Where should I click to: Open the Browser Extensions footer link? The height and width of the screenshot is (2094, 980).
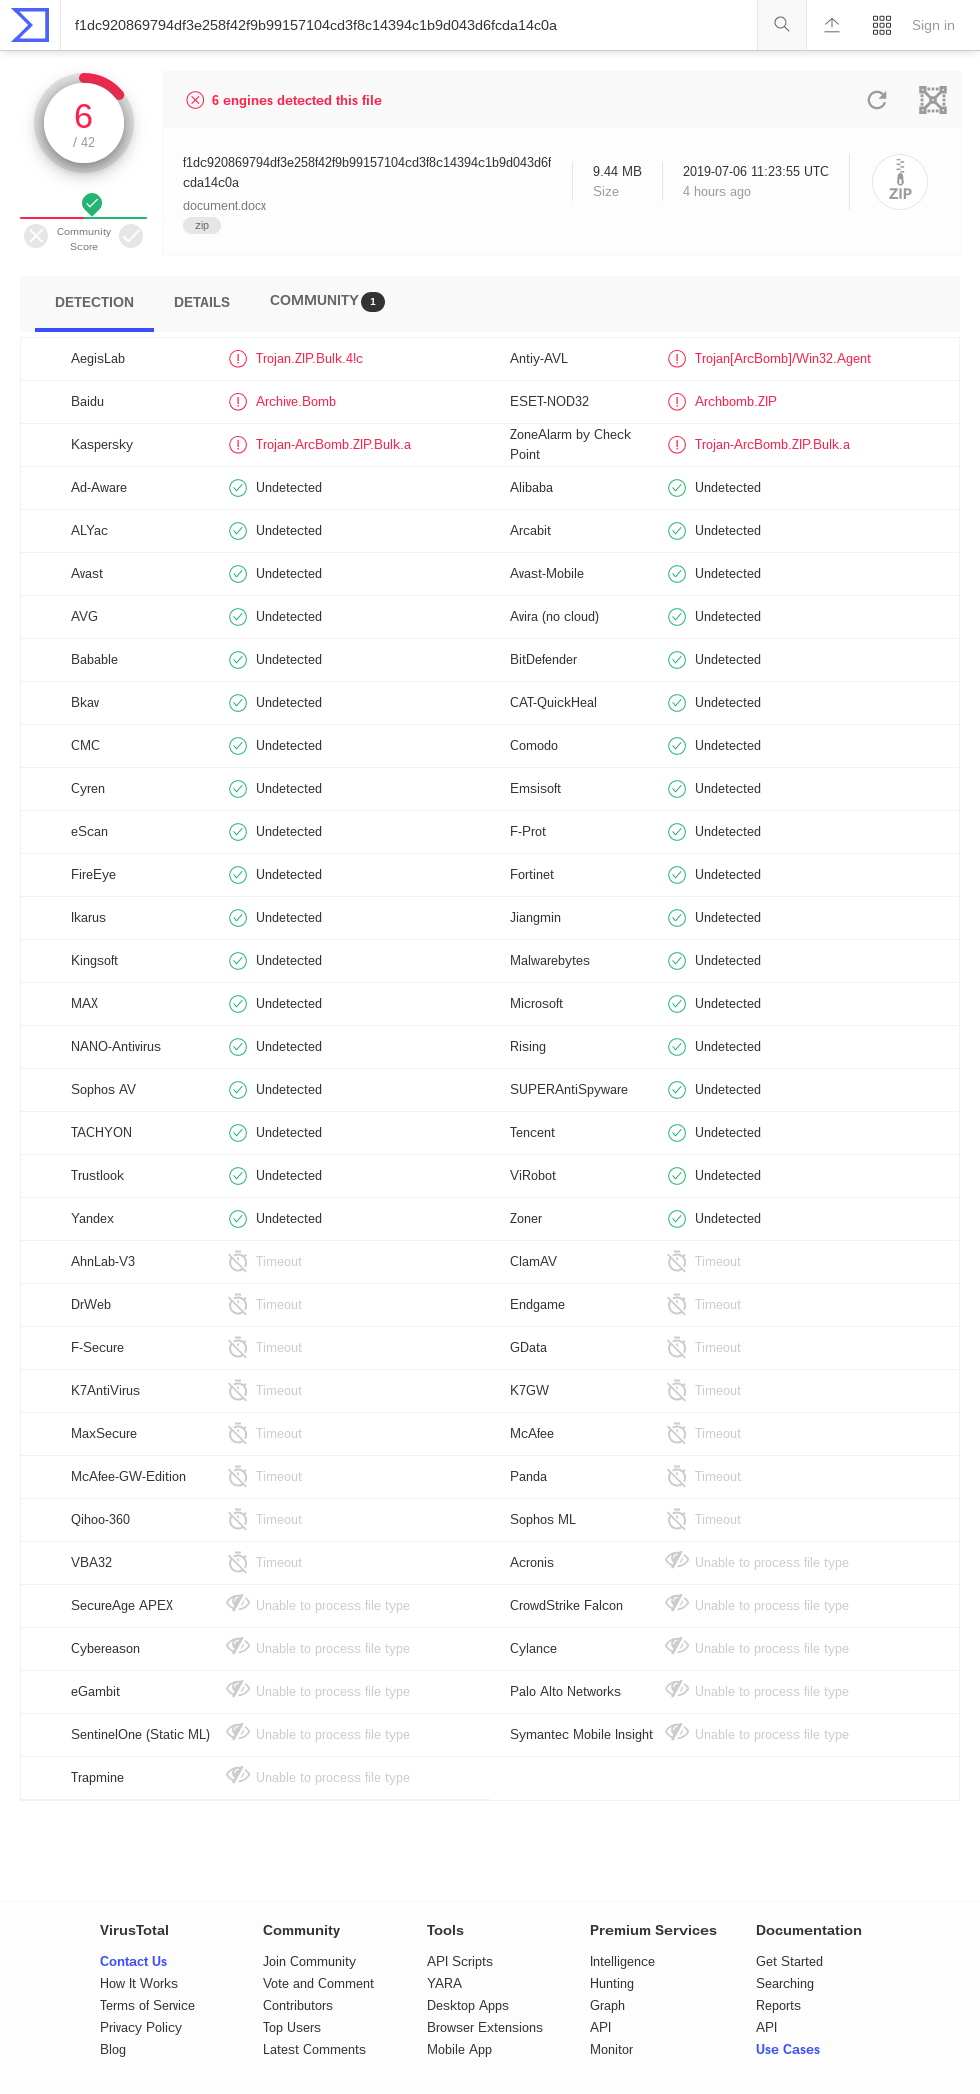(x=485, y=2027)
